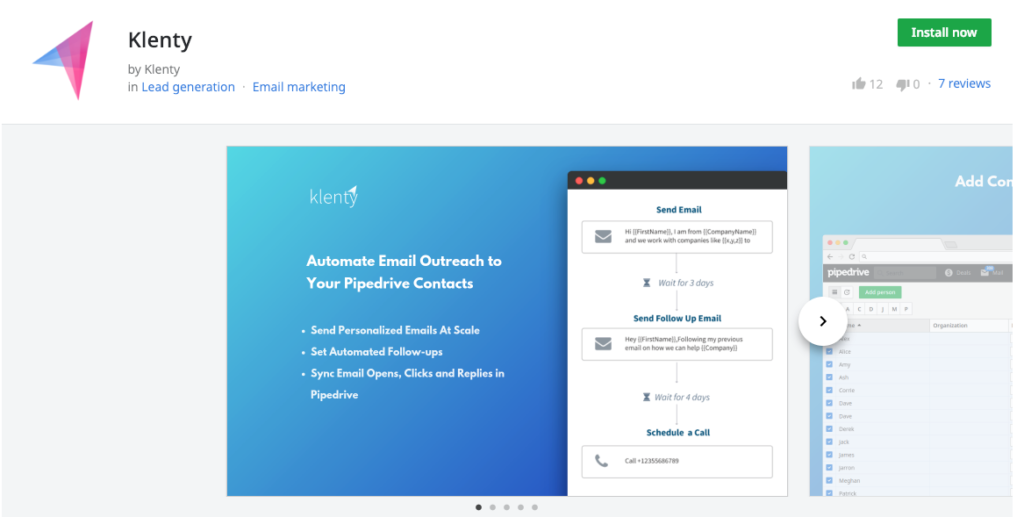Click the phone icon in Schedule a Call card
Viewport: 1024px width, 517px height.
(x=601, y=461)
